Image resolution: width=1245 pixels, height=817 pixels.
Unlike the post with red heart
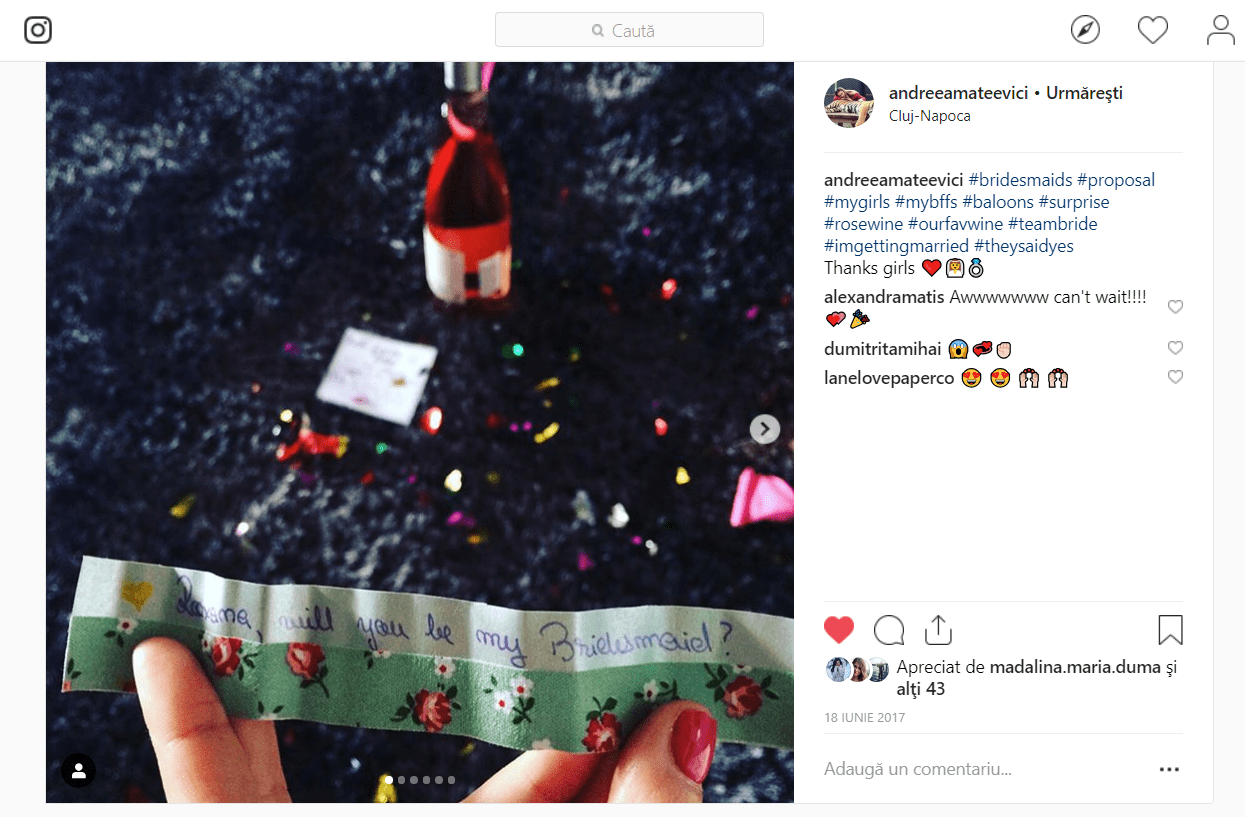click(x=839, y=630)
